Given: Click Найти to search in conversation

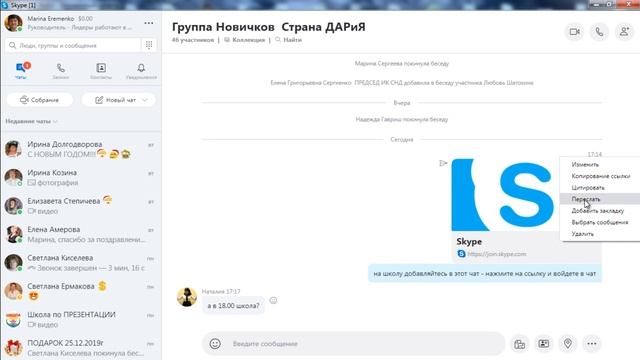Looking at the screenshot, I should [289, 40].
